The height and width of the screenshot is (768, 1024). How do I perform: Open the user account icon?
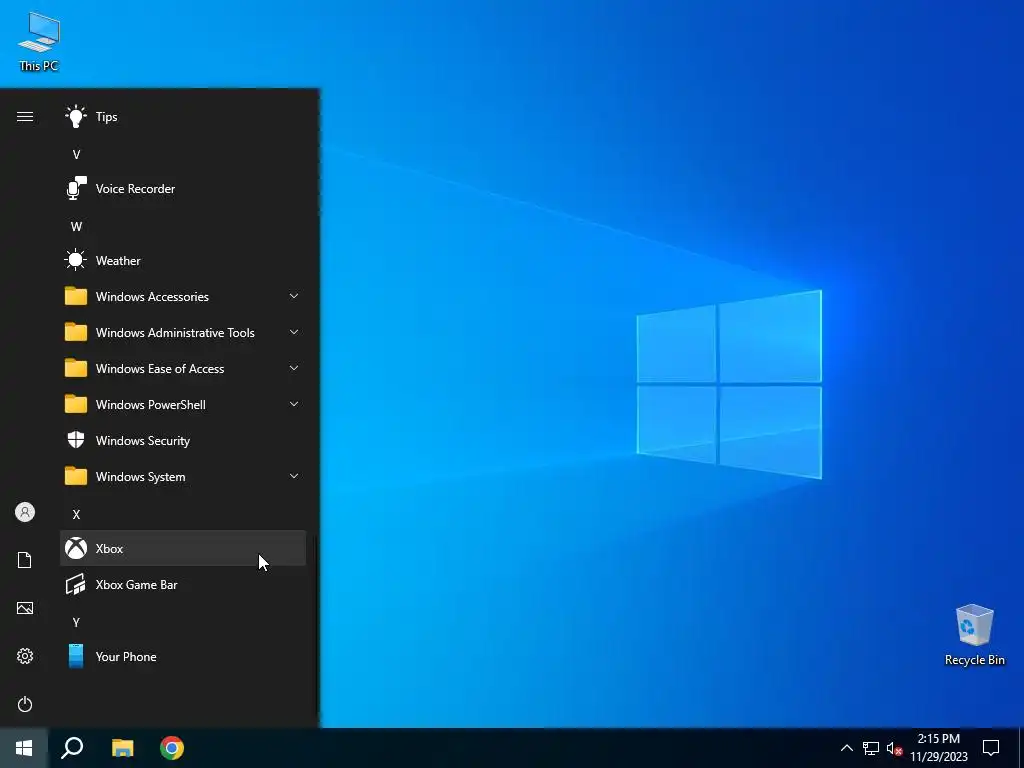tap(25, 512)
